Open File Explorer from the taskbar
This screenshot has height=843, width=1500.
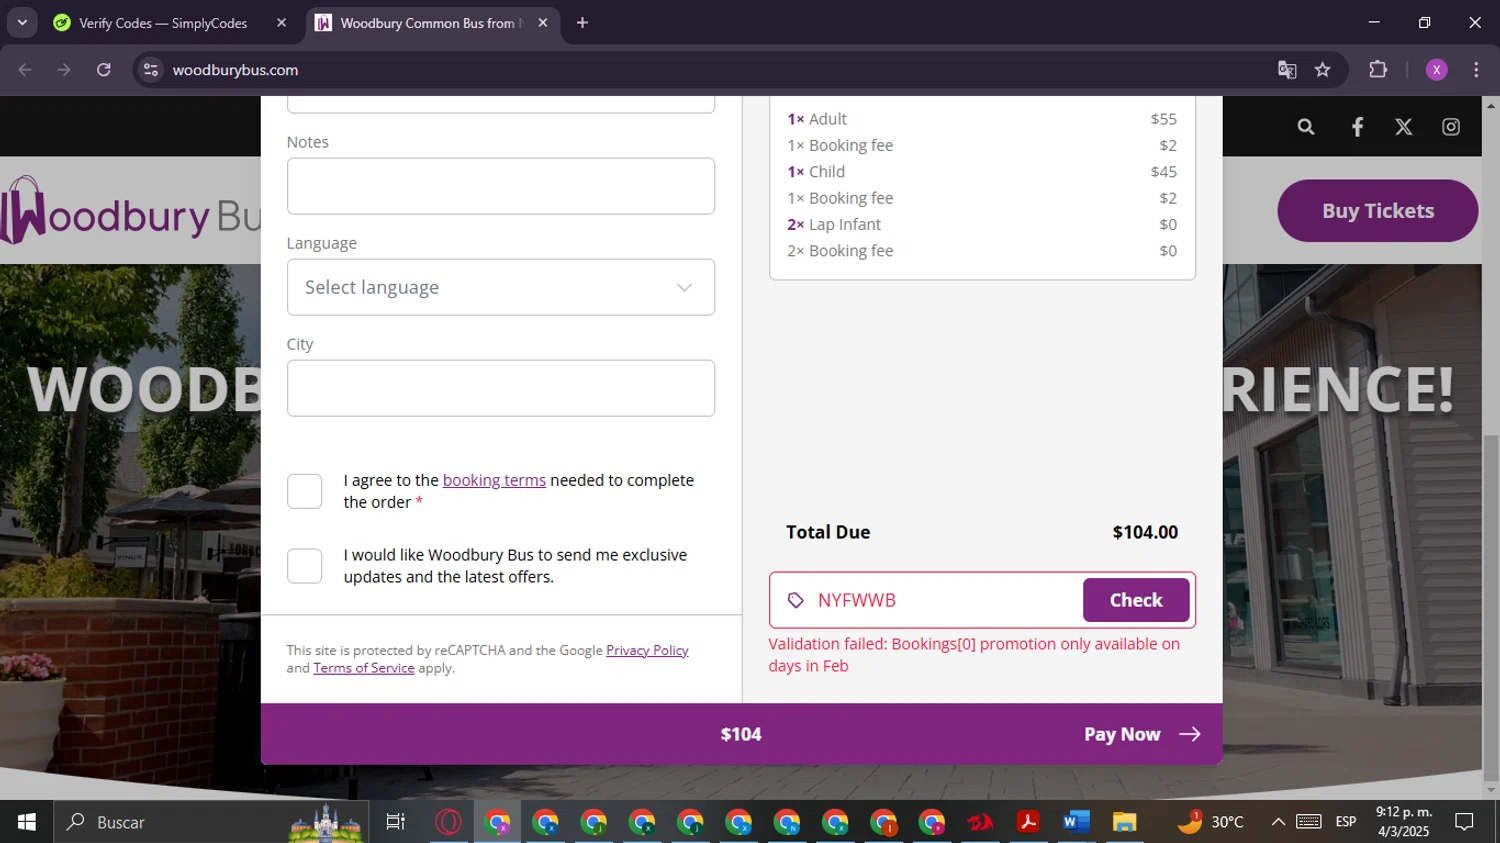coord(1125,822)
